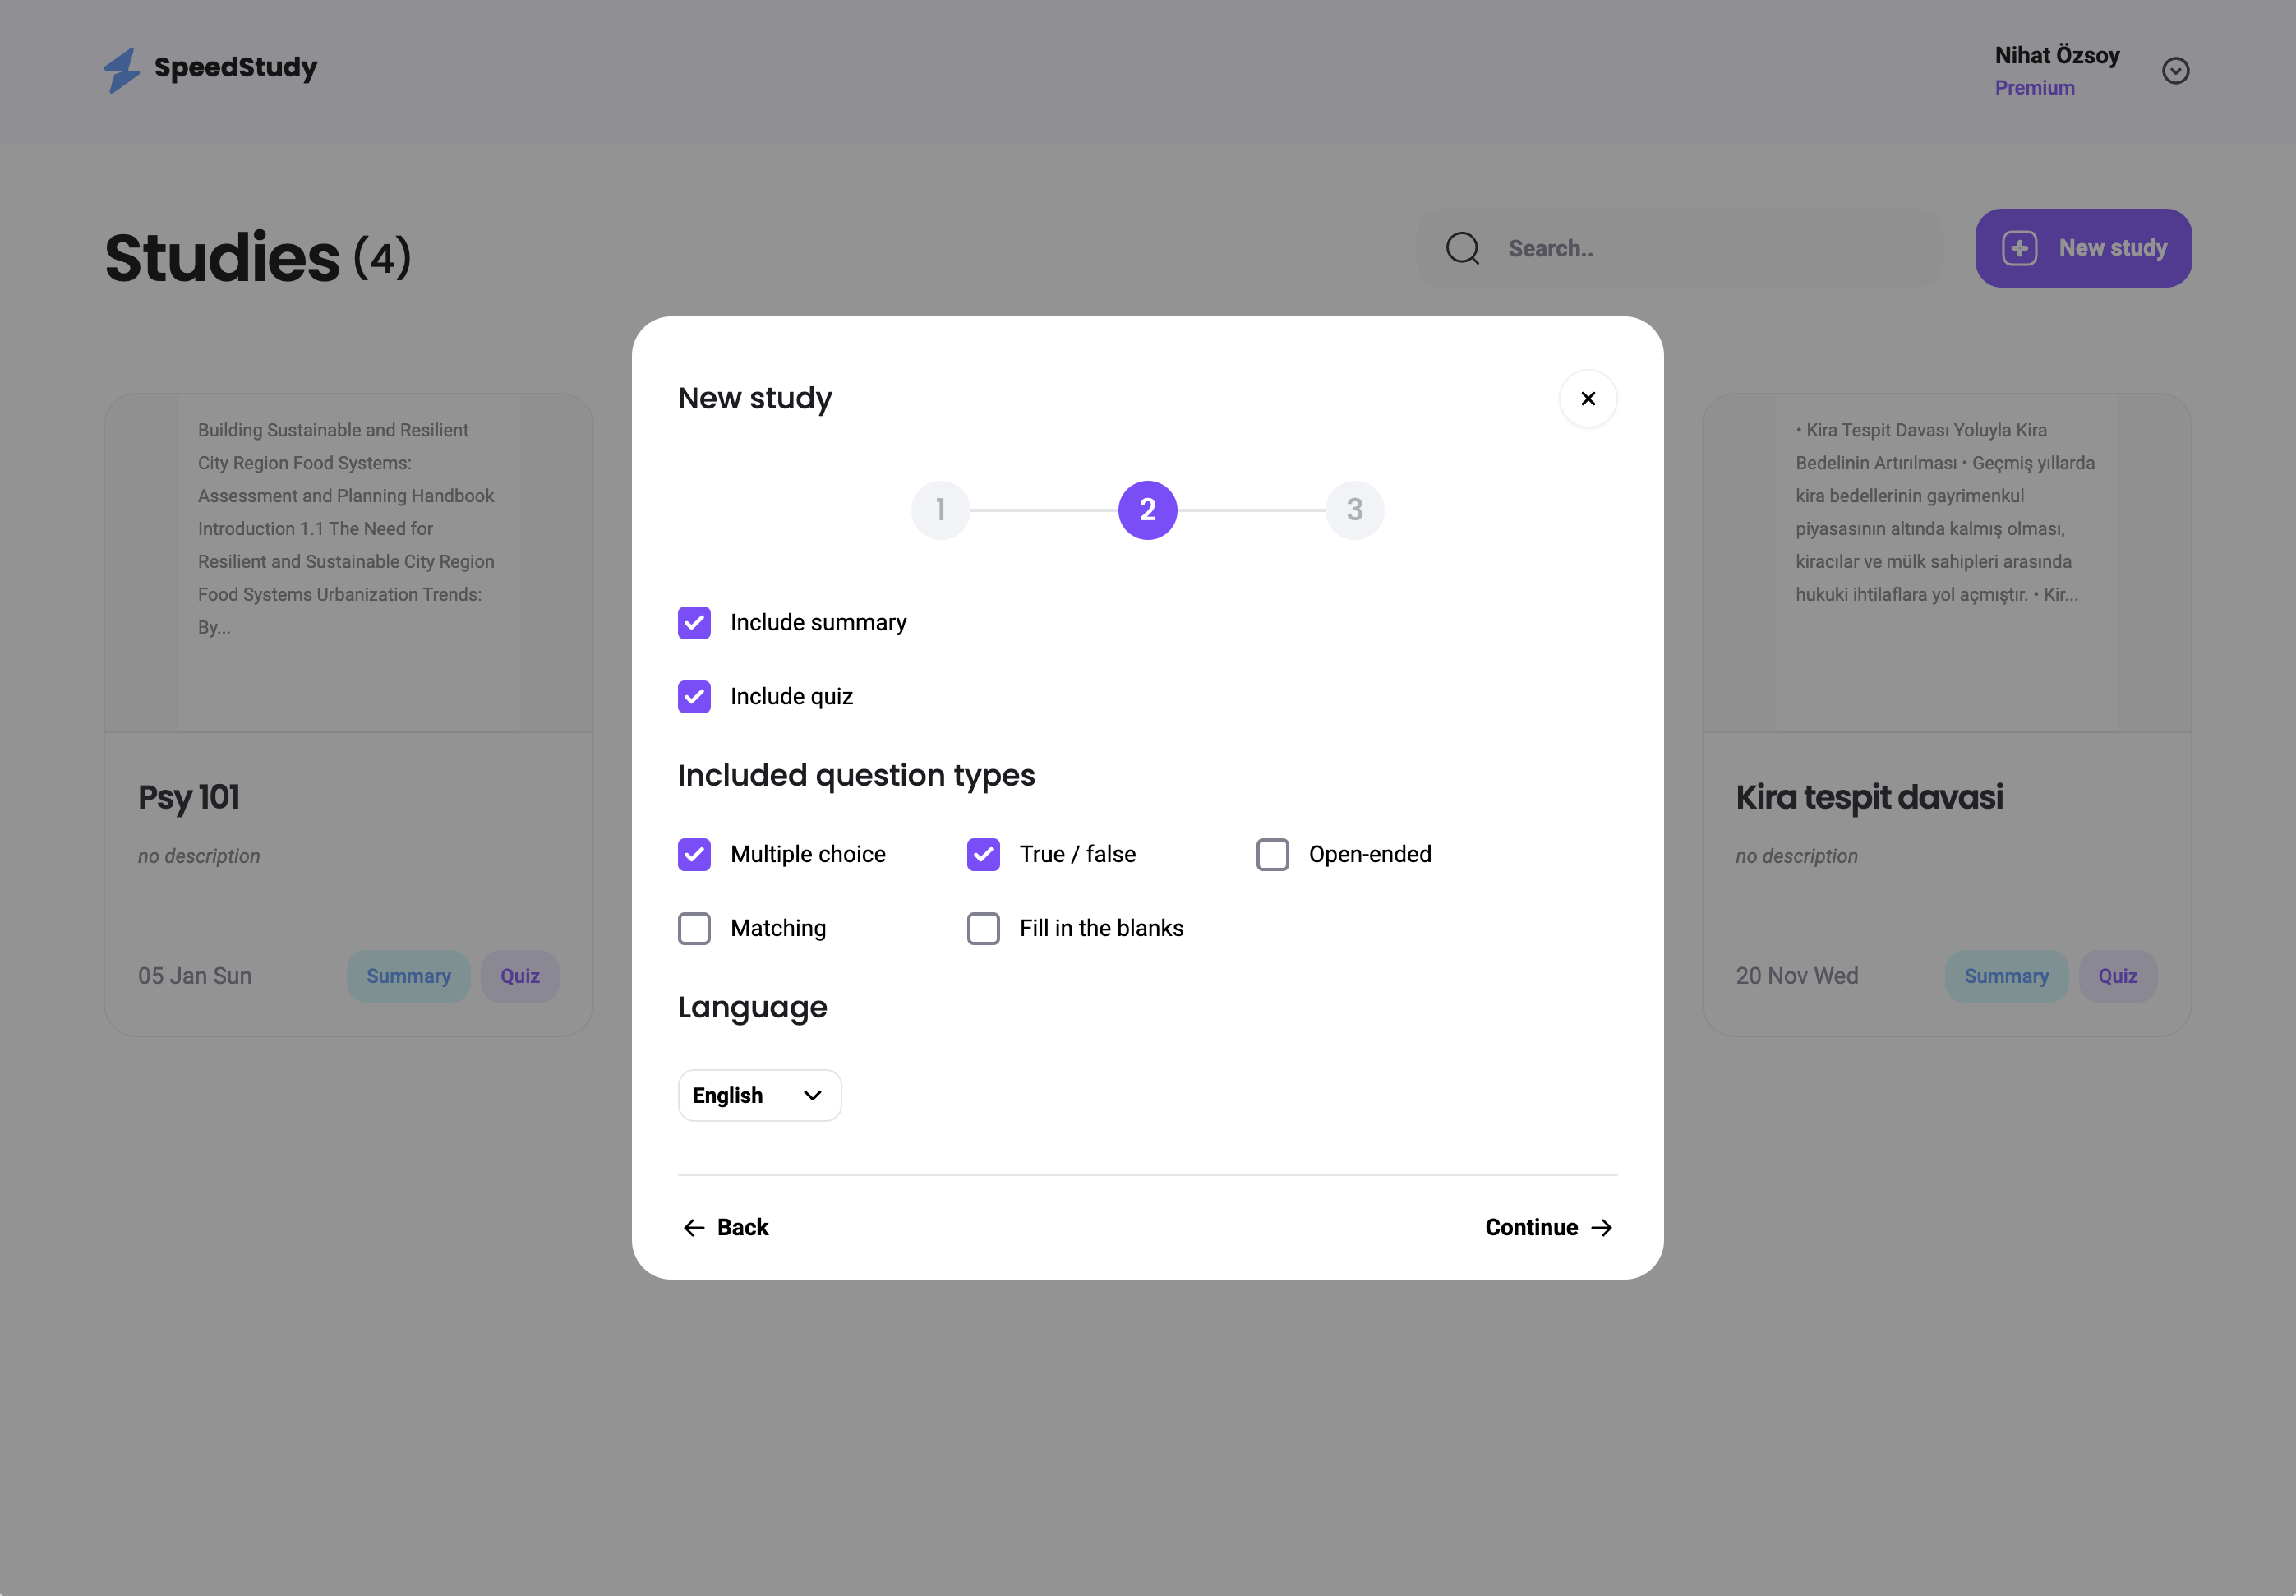Screen dimensions: 2296x1596
Task: Expand user account menu chevron
Action: point(2175,71)
